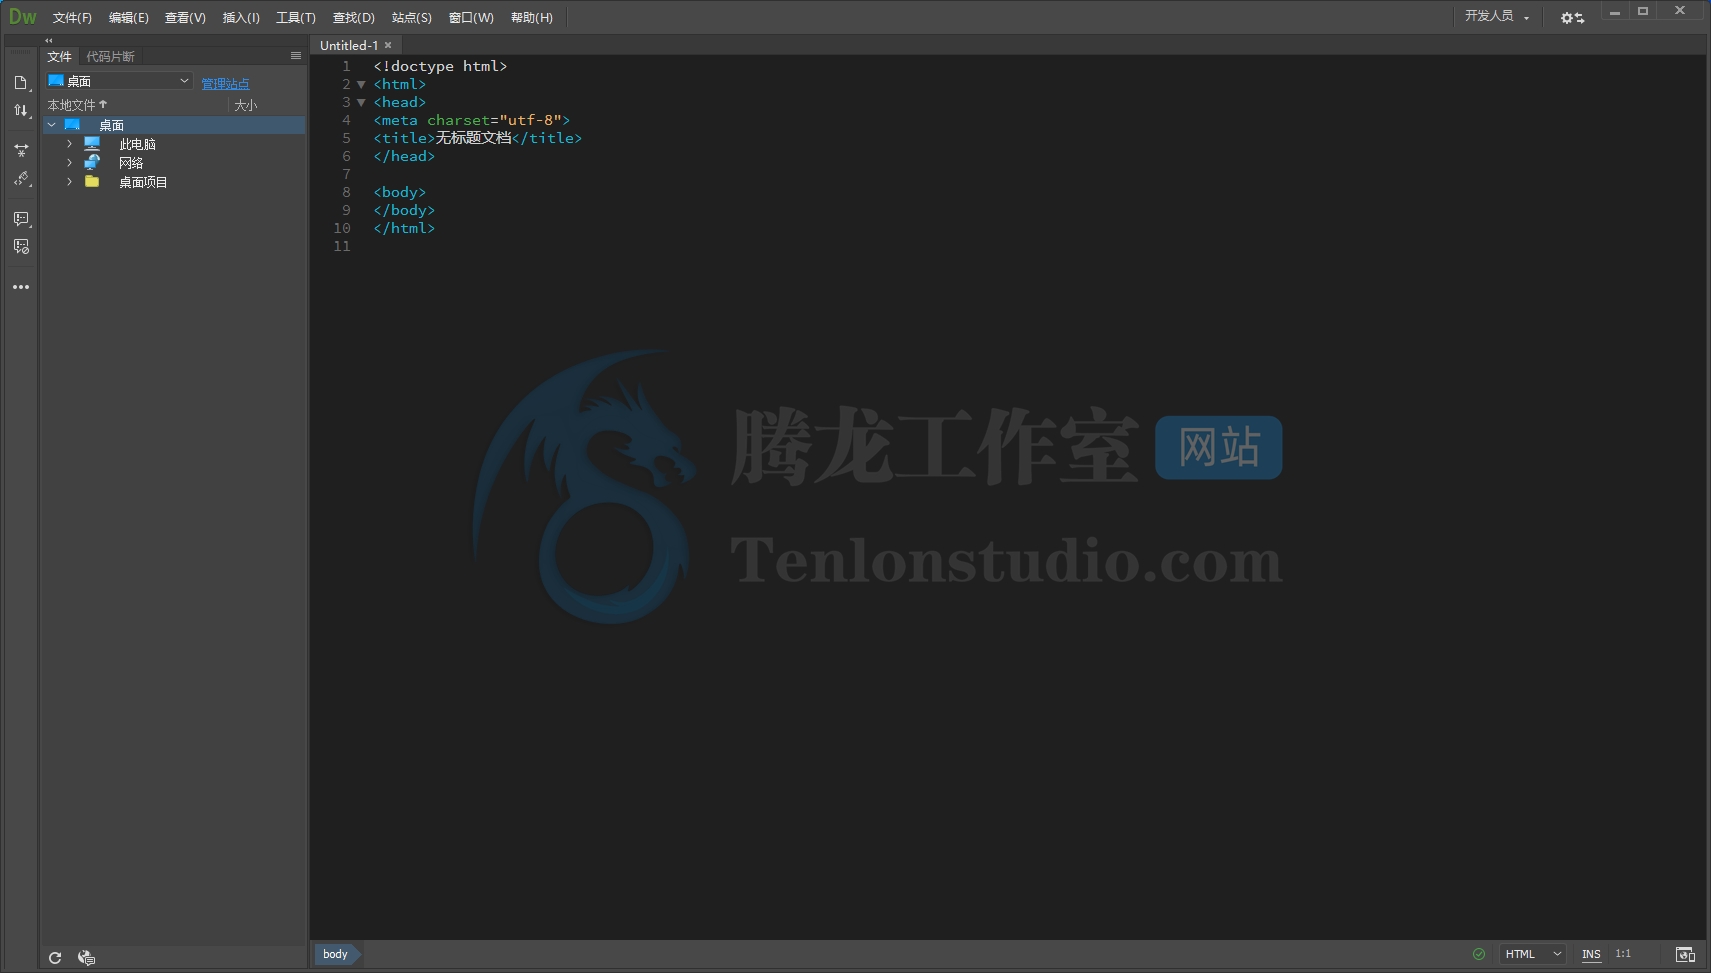
Task: Click the apply comment icon
Action: [21, 218]
